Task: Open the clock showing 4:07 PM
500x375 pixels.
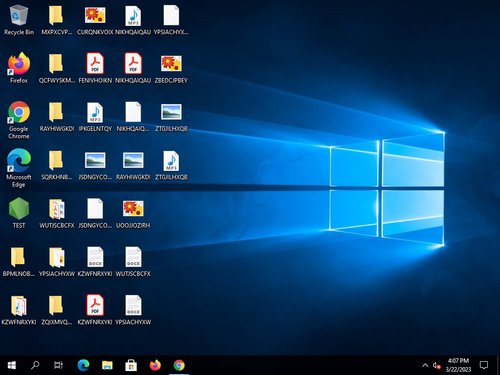Action: pos(458,365)
